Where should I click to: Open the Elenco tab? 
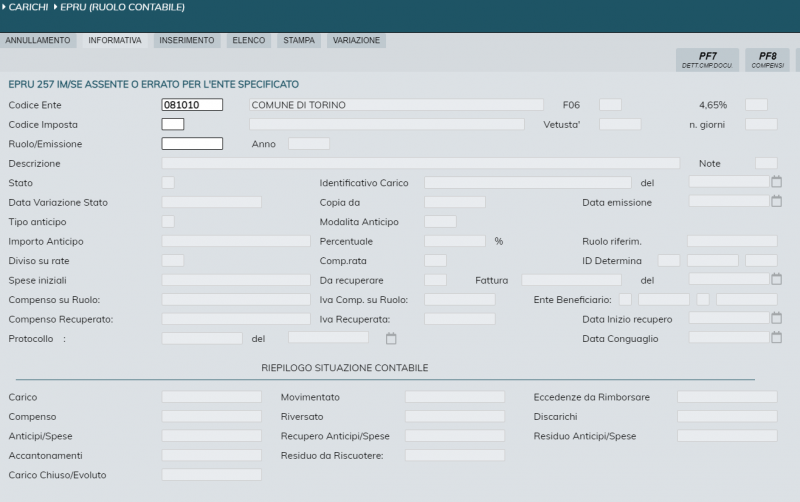click(x=248, y=41)
